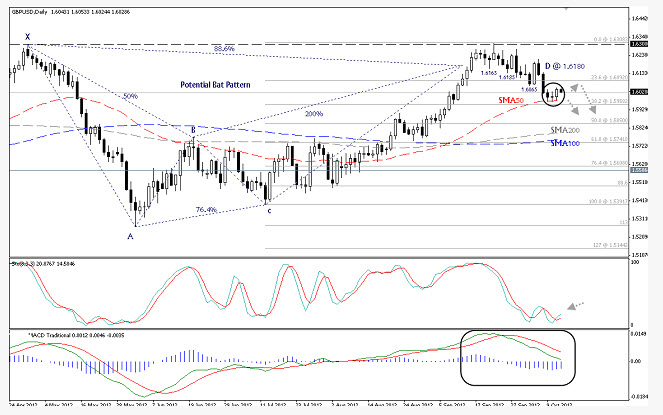This screenshot has width=663, height=415.
Task: Select the 'B' point label
Action: click(193, 129)
